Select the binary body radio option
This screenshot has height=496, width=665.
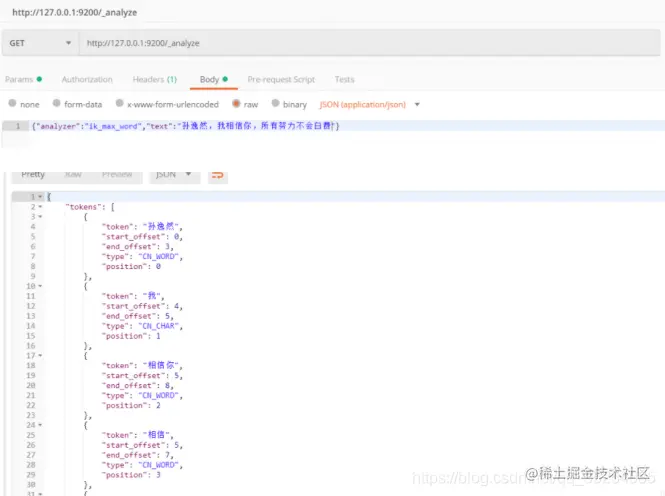point(275,103)
